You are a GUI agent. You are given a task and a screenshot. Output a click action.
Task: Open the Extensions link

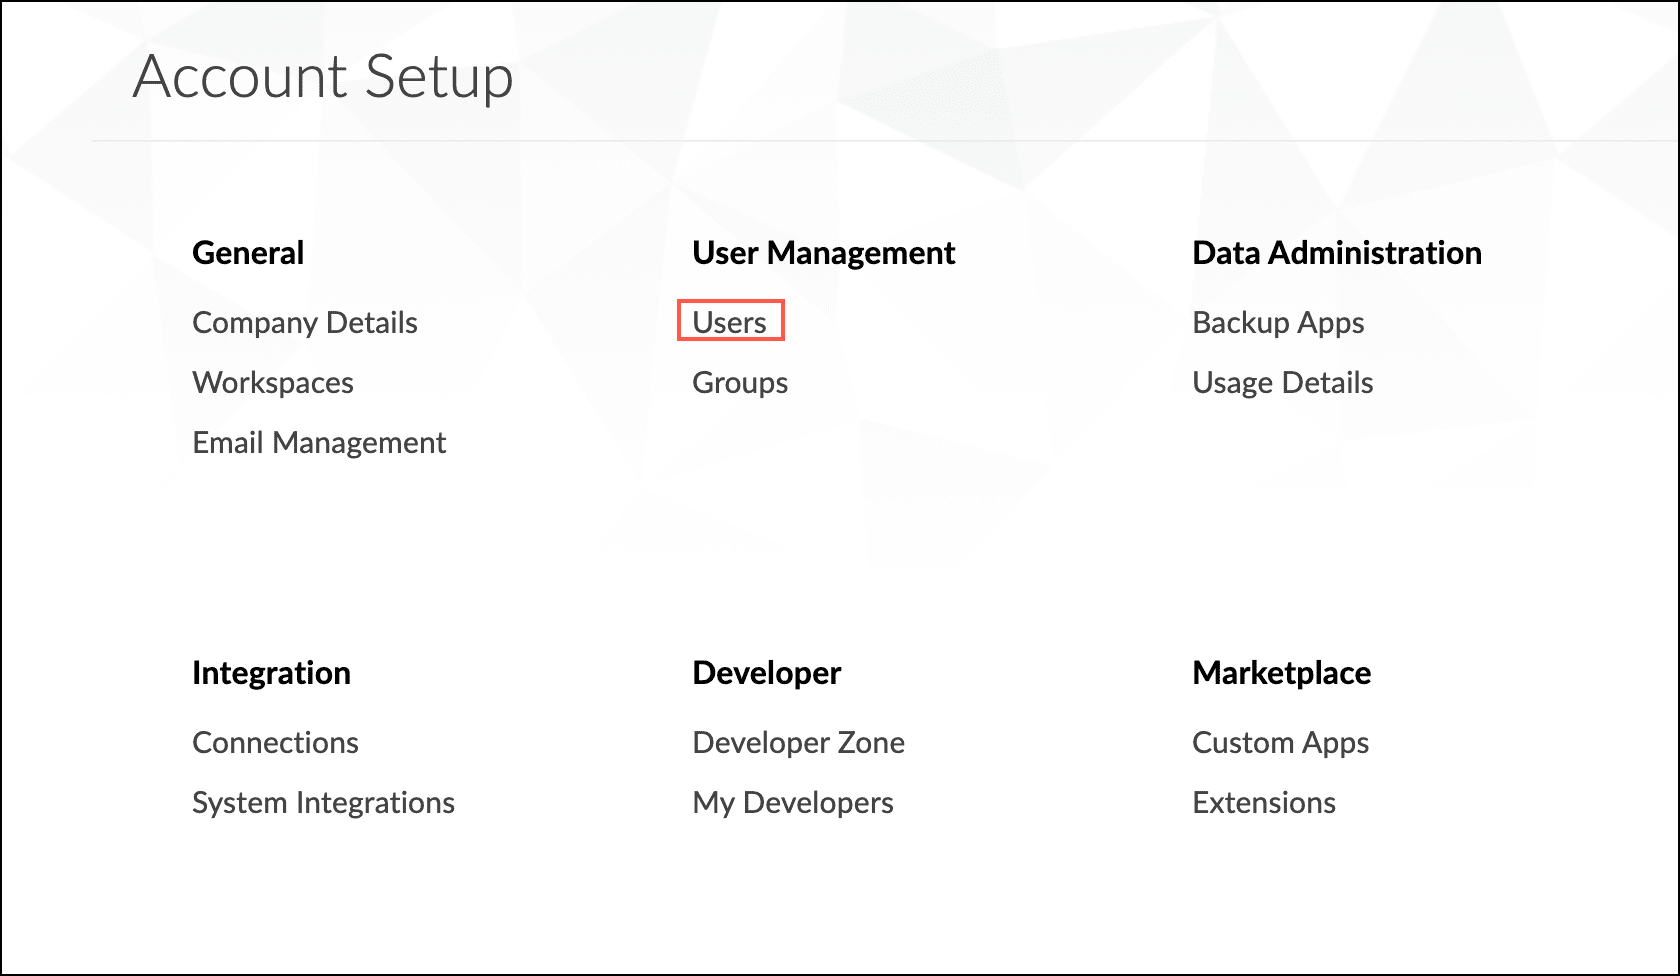coord(1264,803)
